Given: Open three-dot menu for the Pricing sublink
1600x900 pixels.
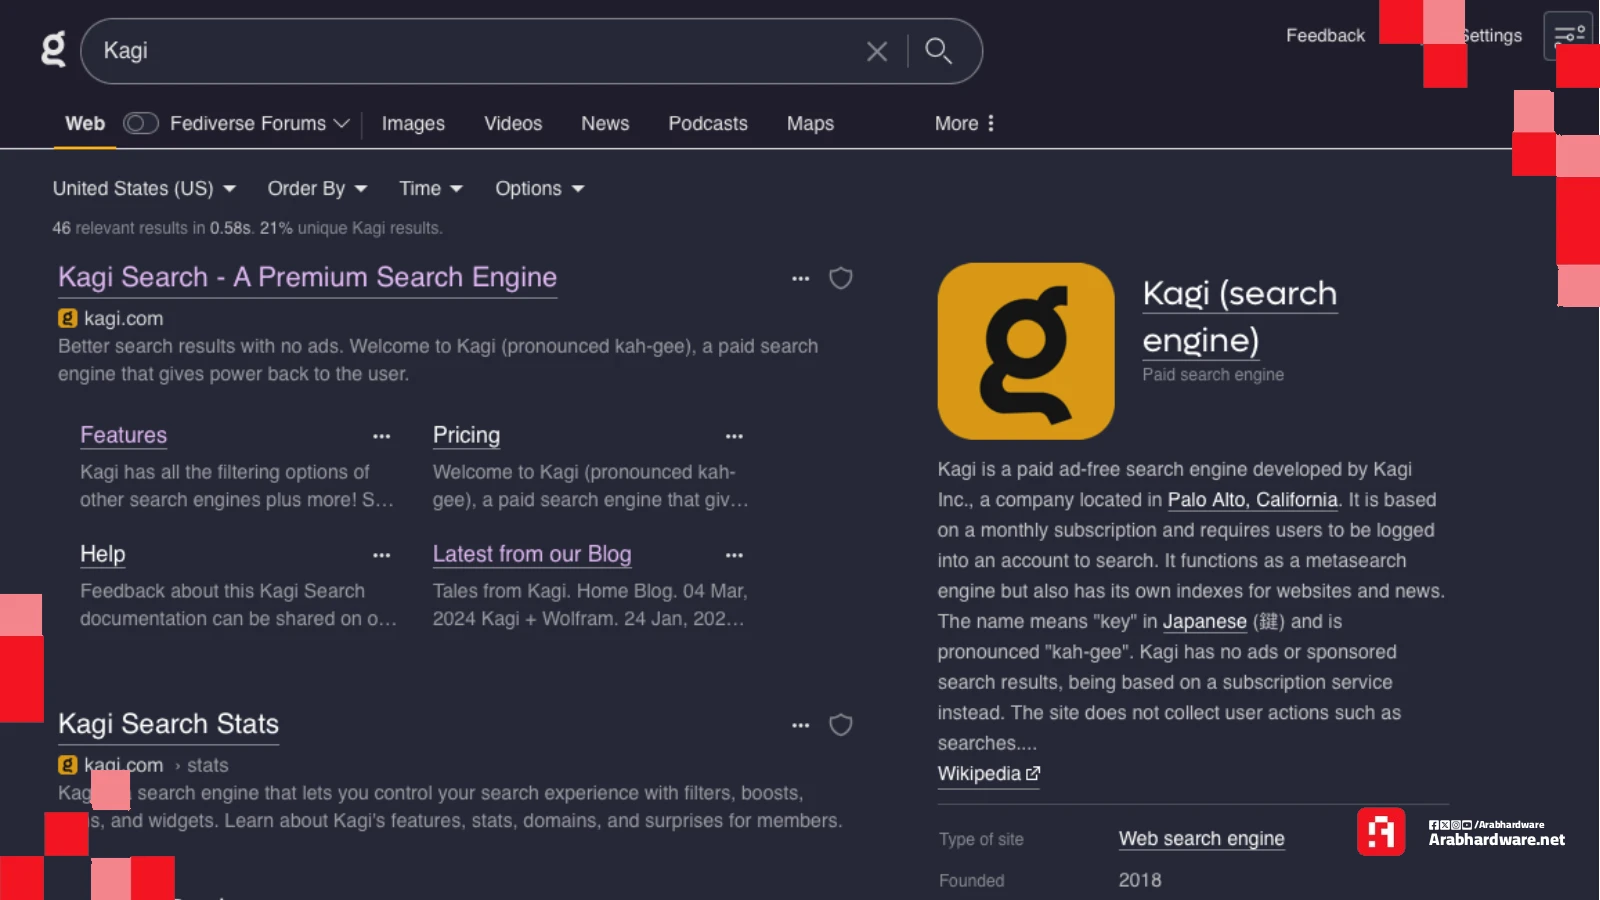Looking at the screenshot, I should coord(734,436).
